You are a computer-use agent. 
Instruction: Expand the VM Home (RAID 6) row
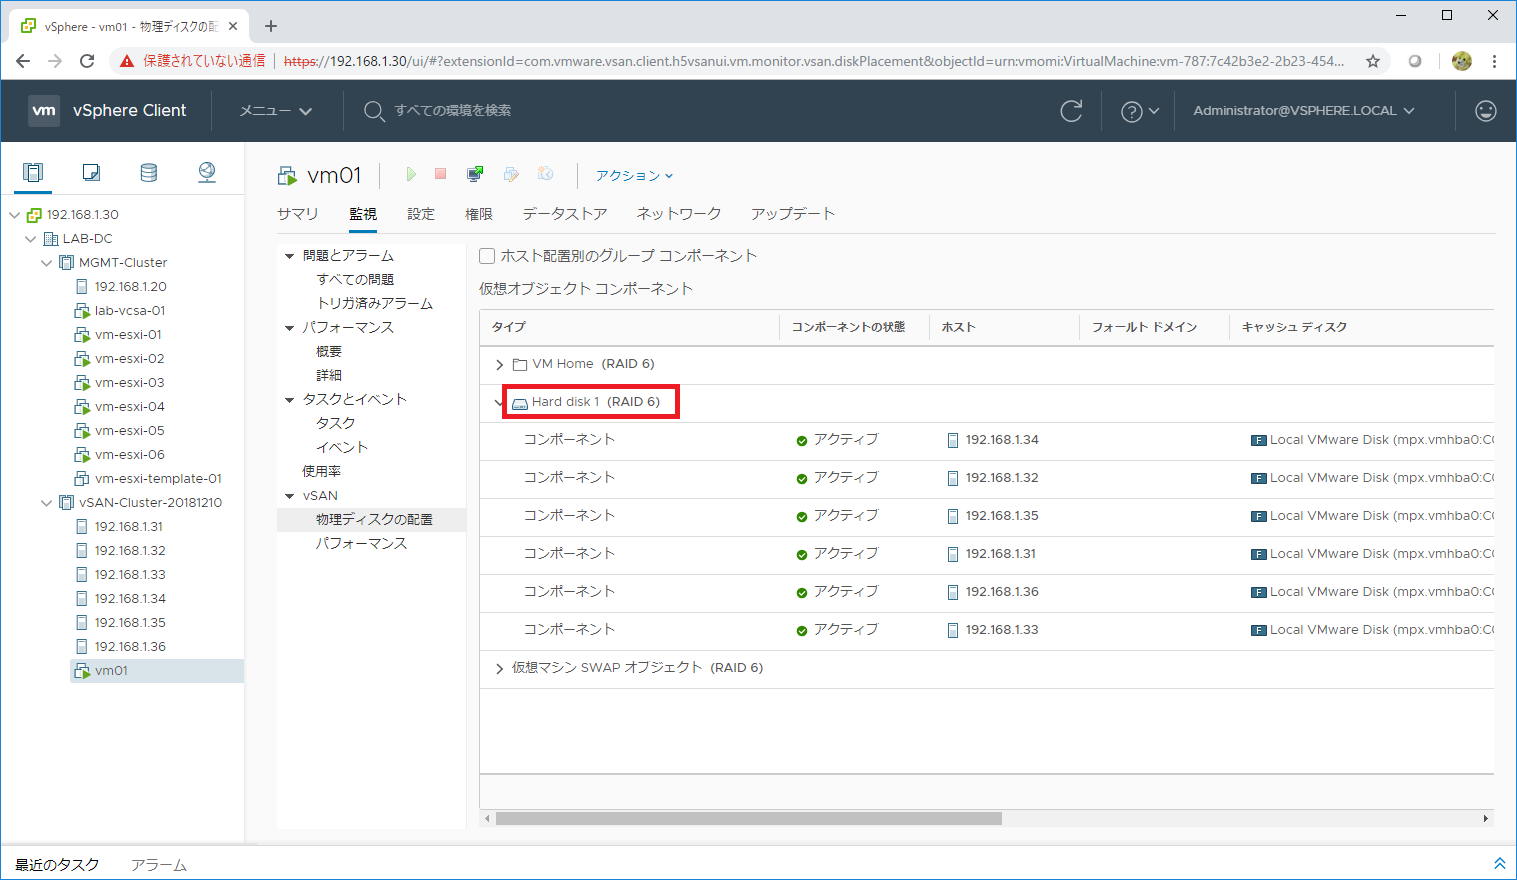499,365
